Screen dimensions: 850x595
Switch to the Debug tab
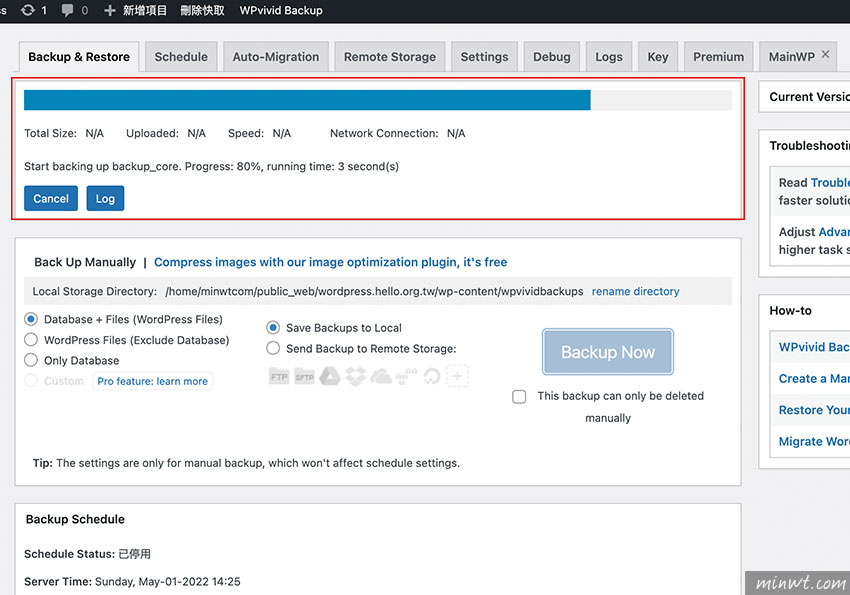[552, 57]
